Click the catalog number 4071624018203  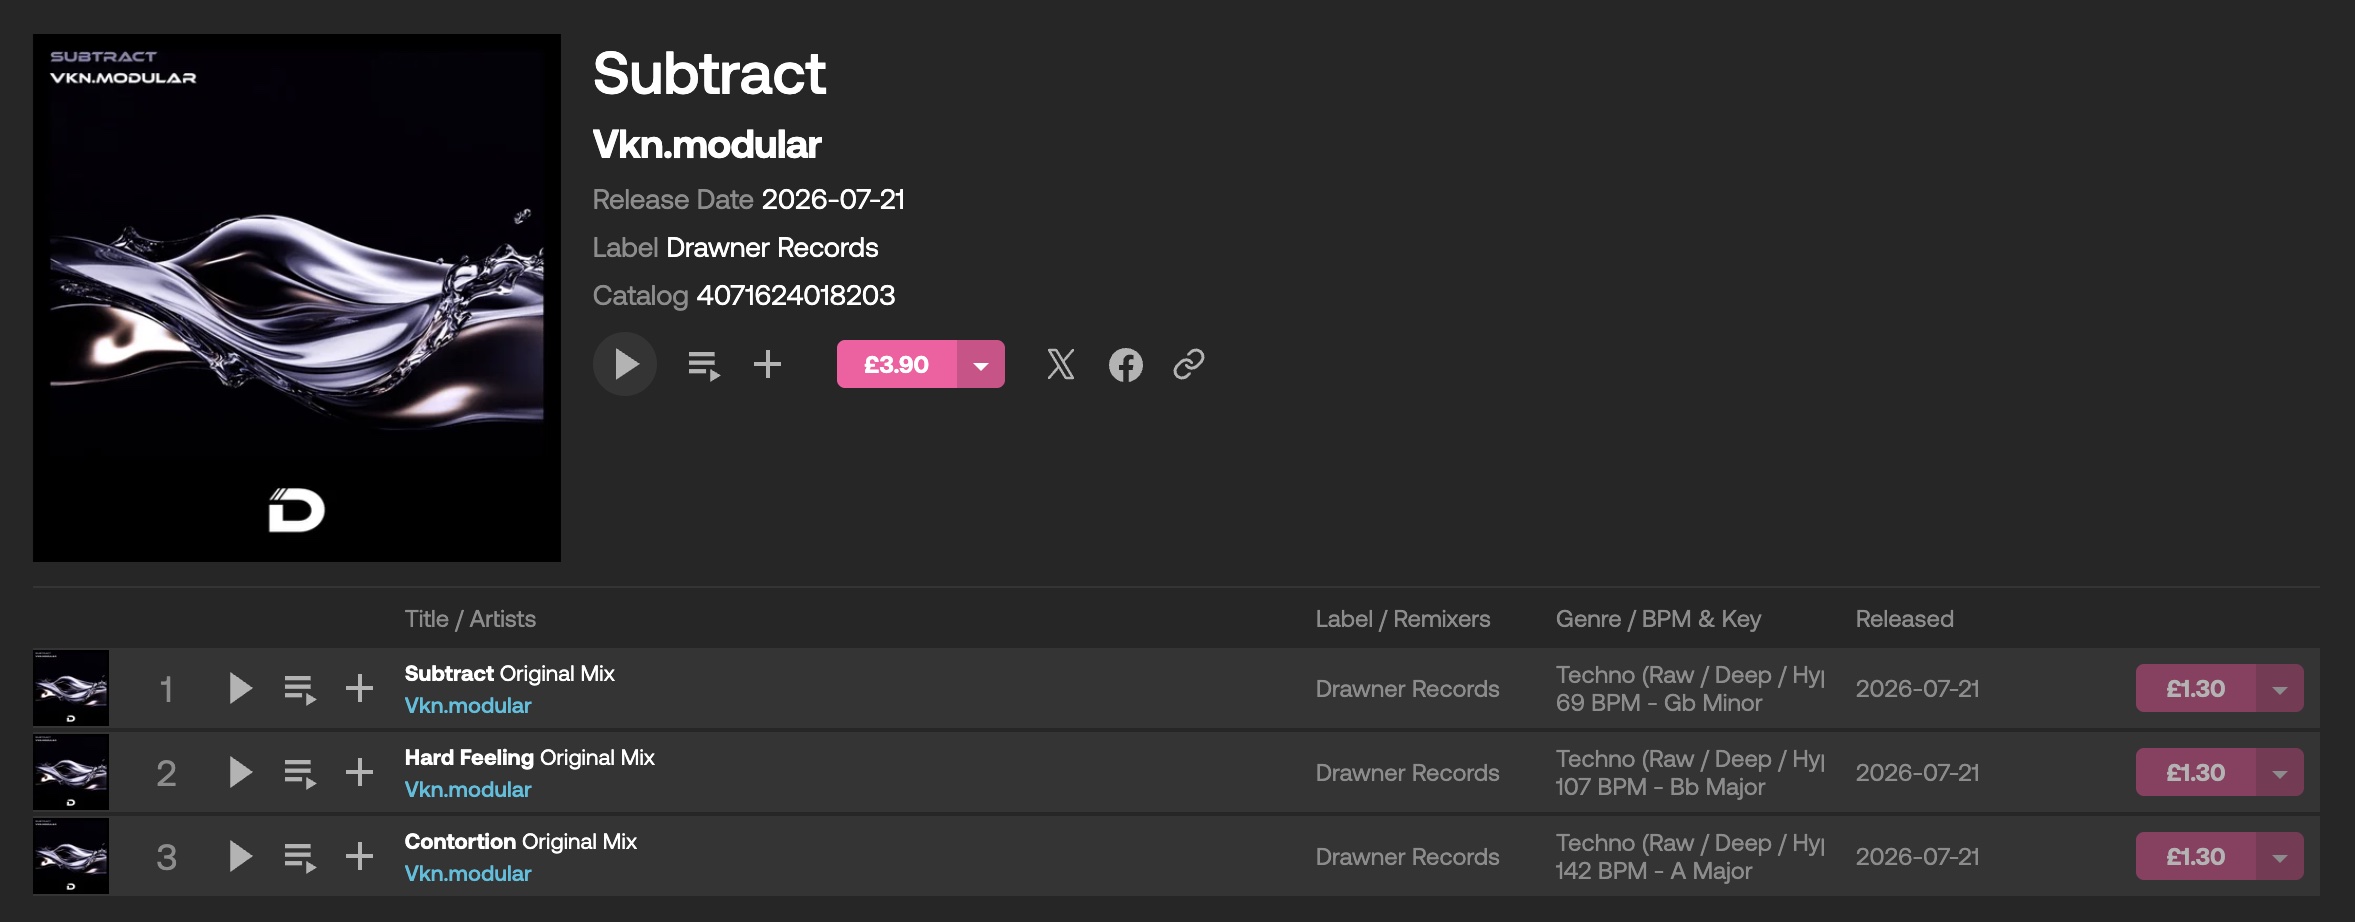[x=796, y=296]
